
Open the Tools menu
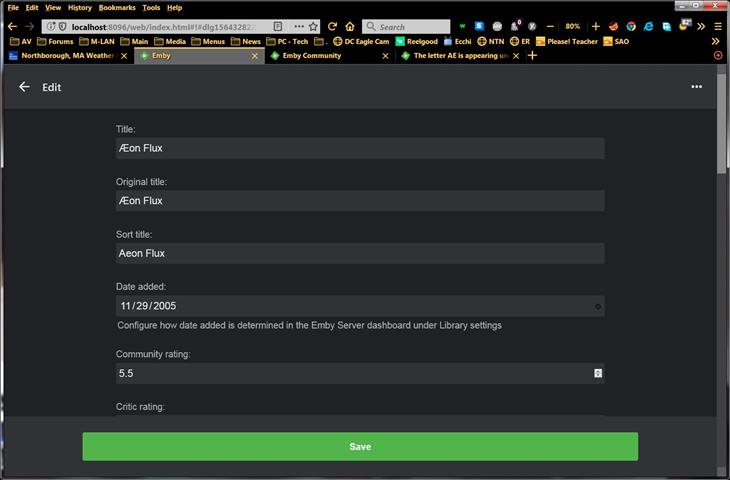pyautogui.click(x=151, y=7)
